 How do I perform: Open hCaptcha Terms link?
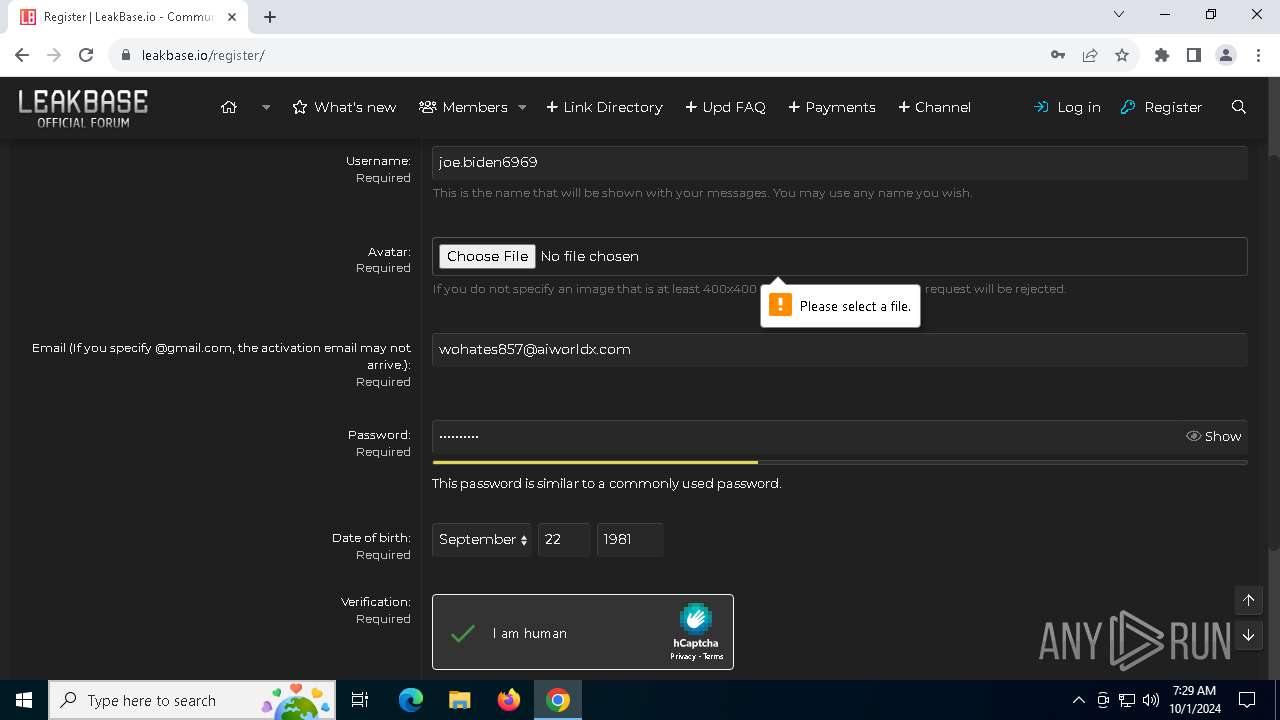pos(713,657)
